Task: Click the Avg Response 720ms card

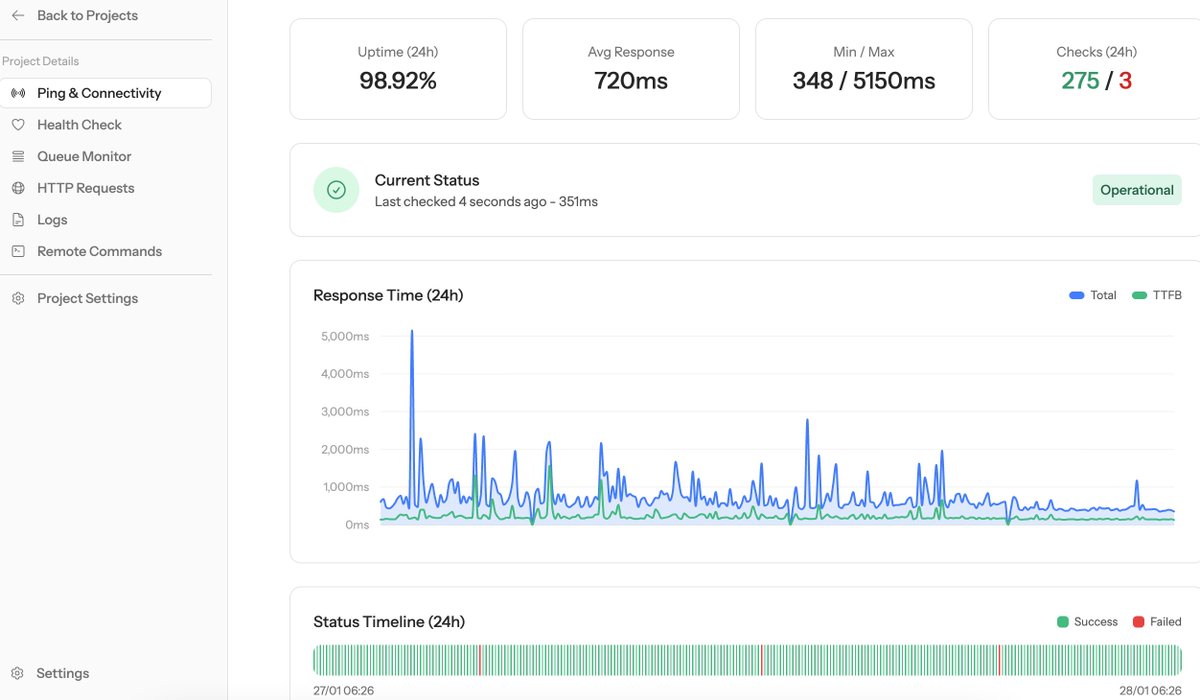Action: 631,69
